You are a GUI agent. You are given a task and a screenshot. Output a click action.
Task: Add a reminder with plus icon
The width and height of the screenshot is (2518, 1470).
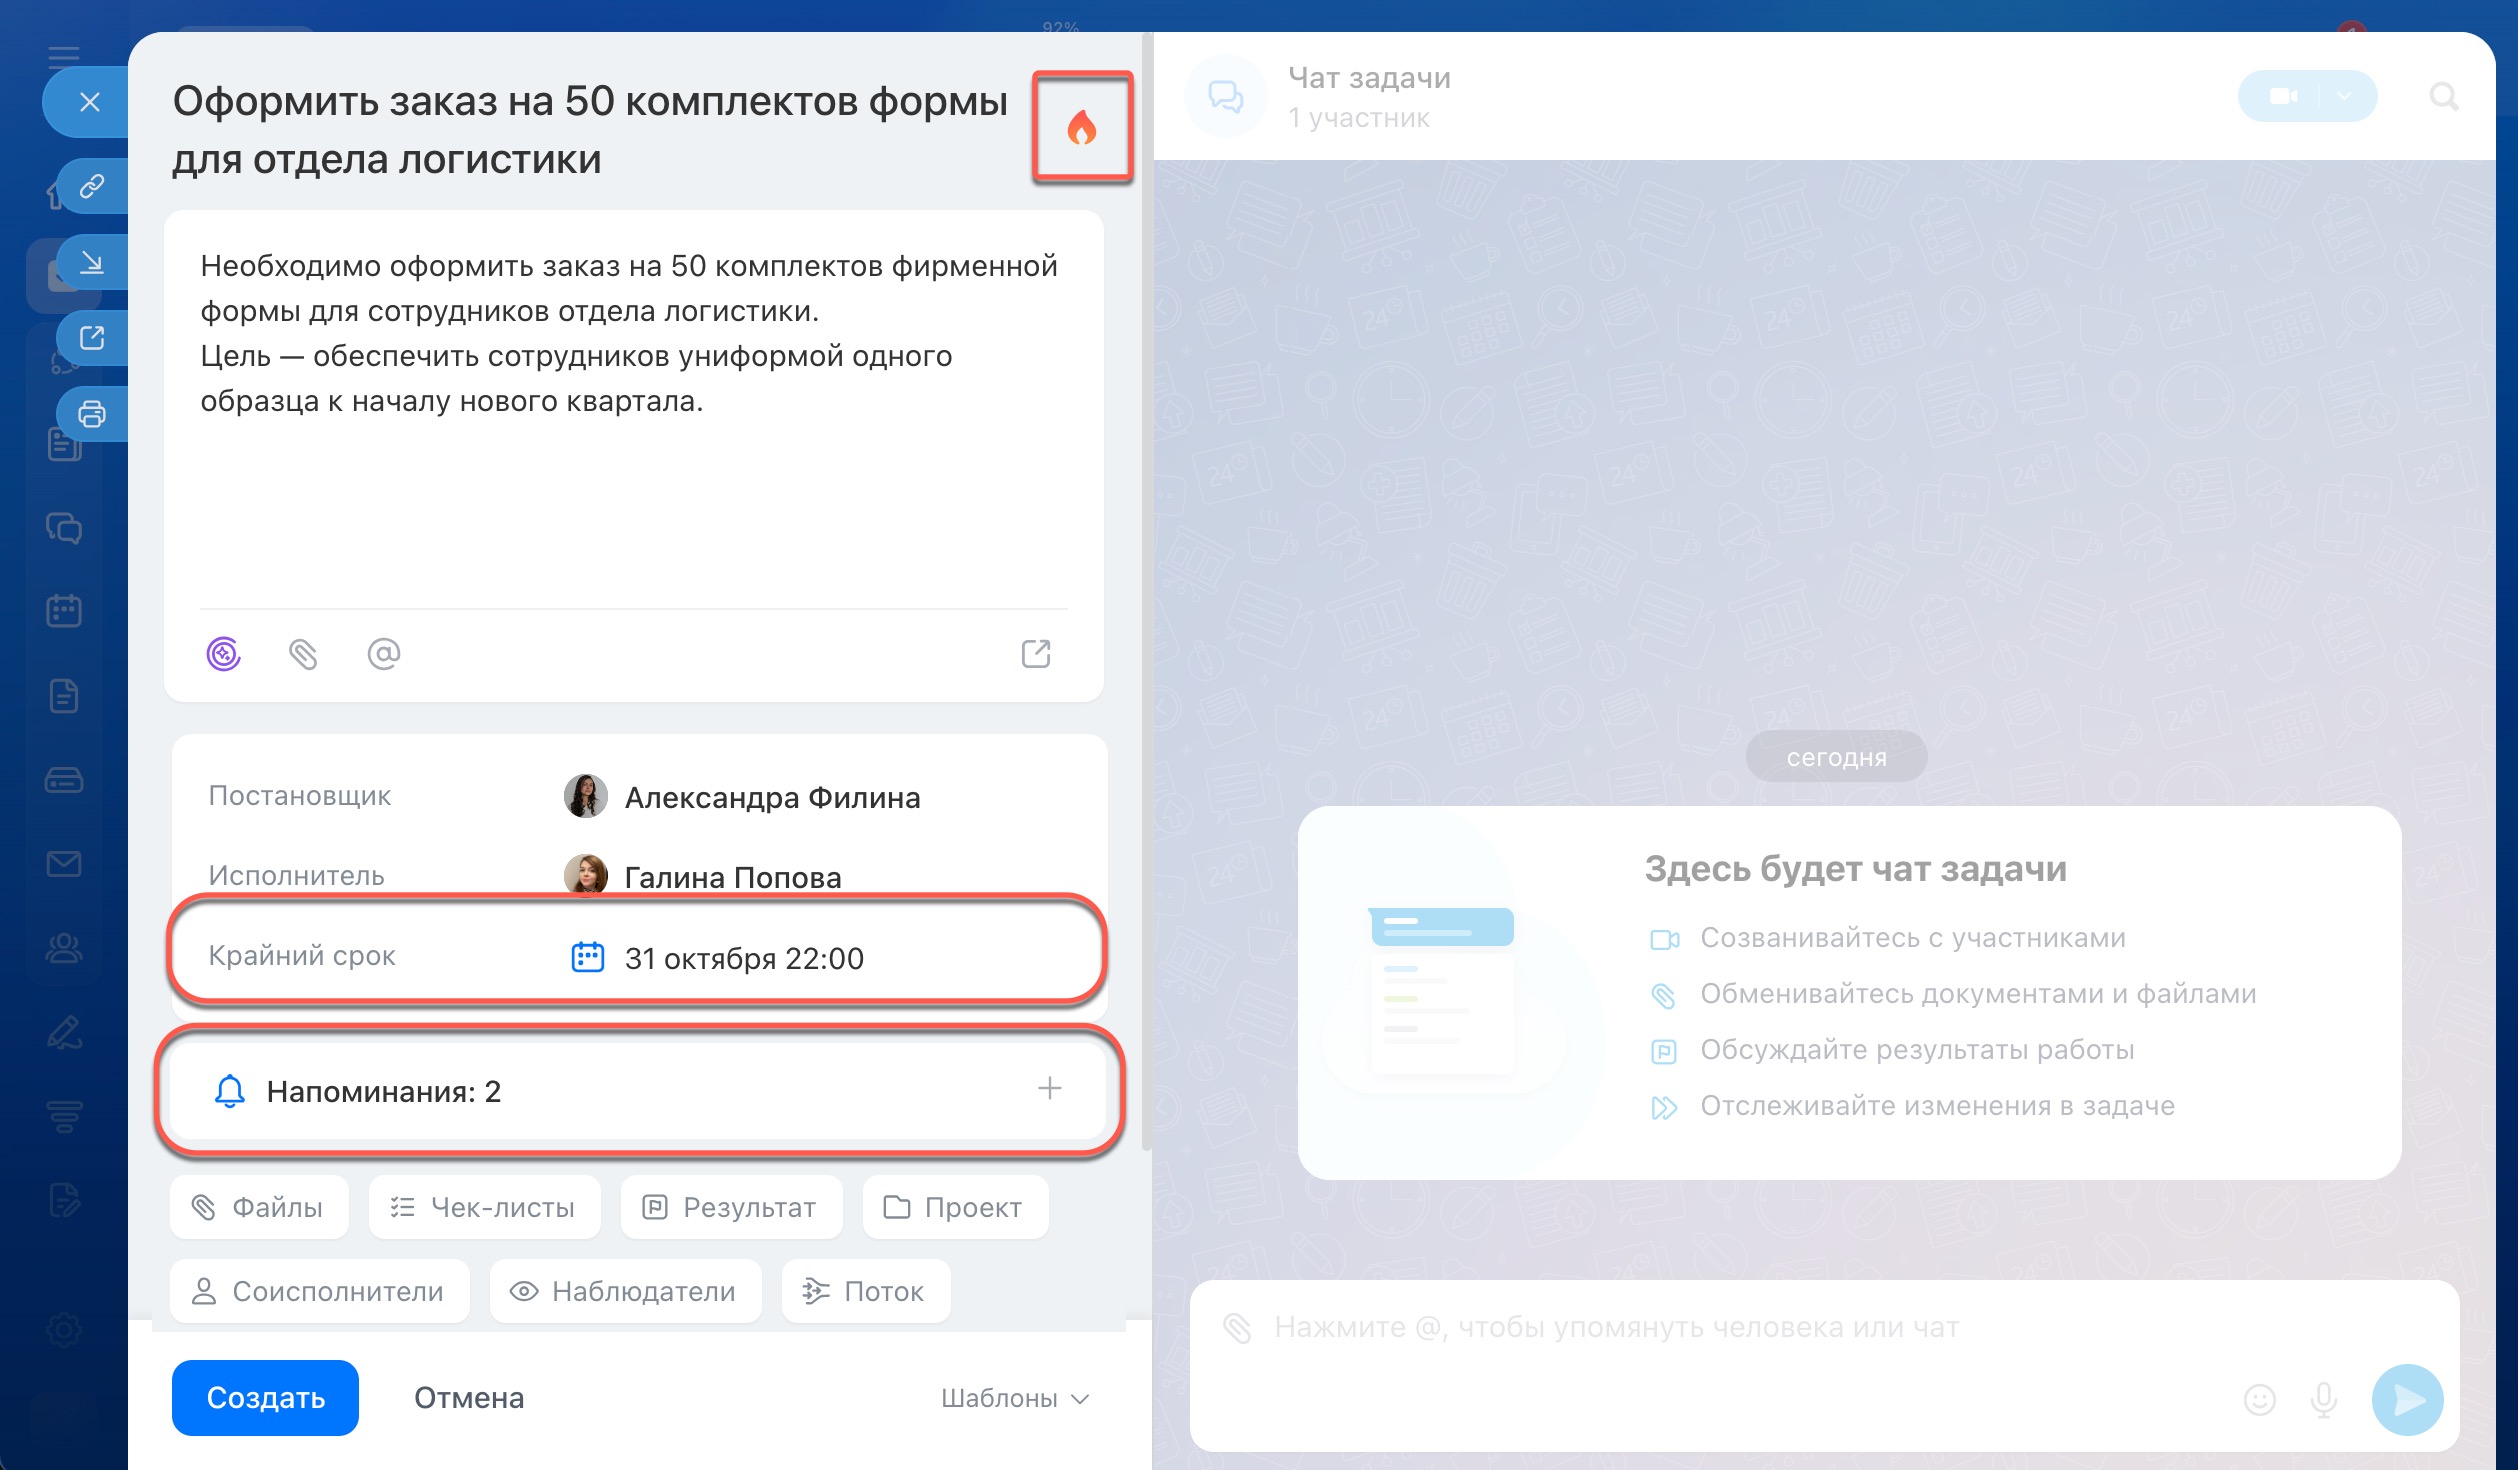[x=1049, y=1088]
